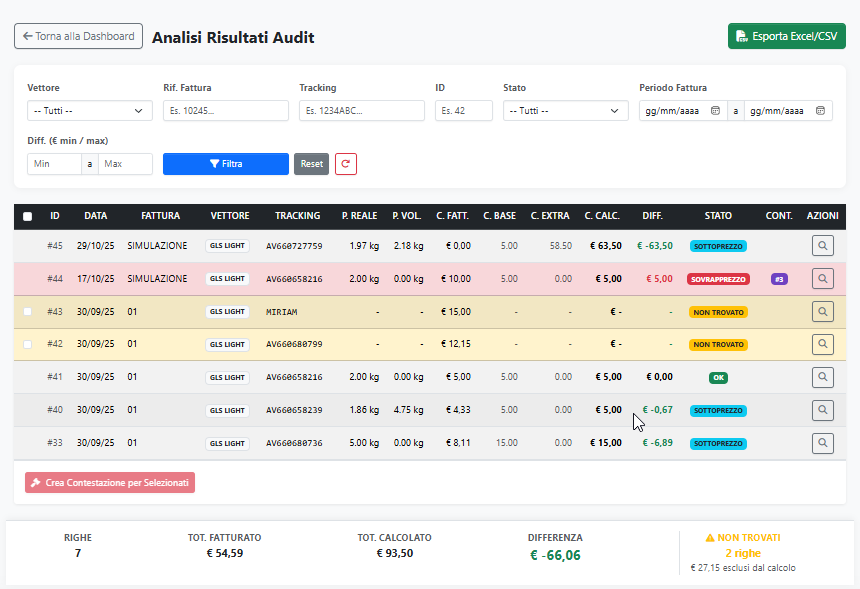The width and height of the screenshot is (860, 589).
Task: Check the checkbox for row #43
Action: click(28, 312)
